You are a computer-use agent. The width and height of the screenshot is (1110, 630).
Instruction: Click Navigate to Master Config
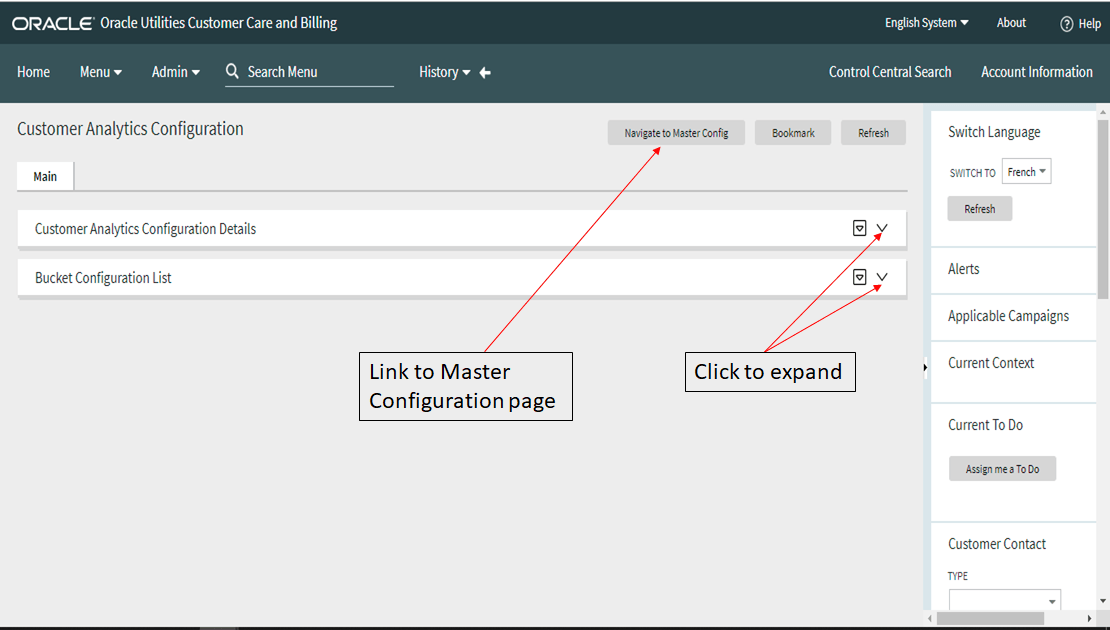[x=676, y=132]
